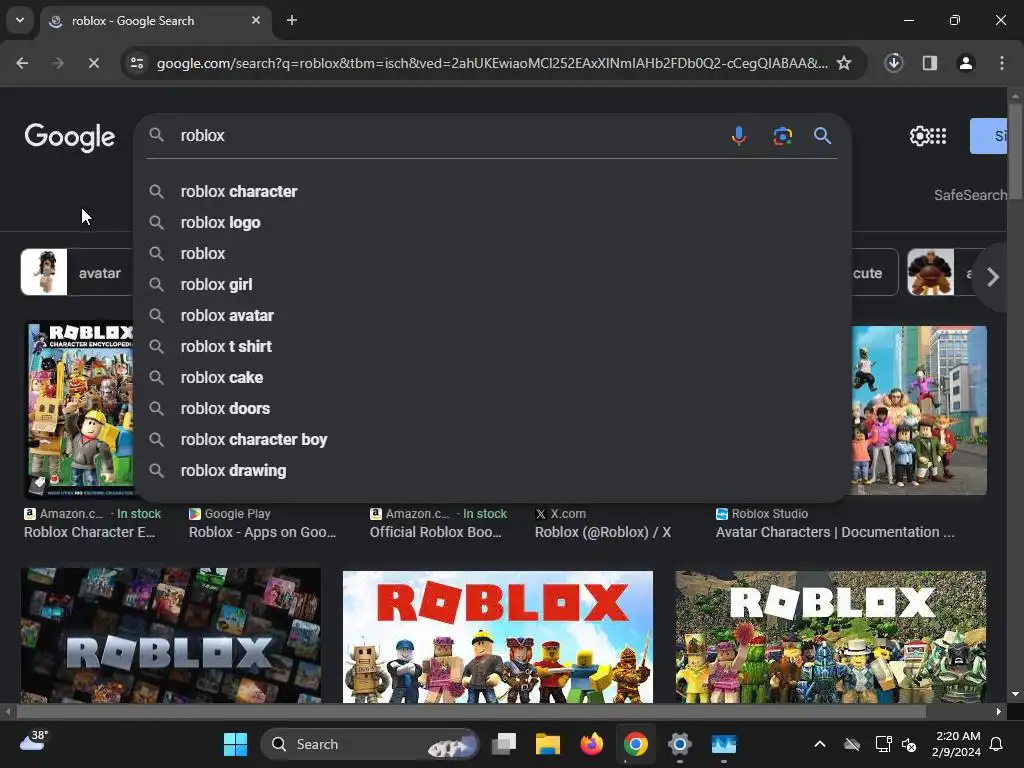Image resolution: width=1024 pixels, height=768 pixels.
Task: Select suggestion roblox t shirt
Action: 492,347
